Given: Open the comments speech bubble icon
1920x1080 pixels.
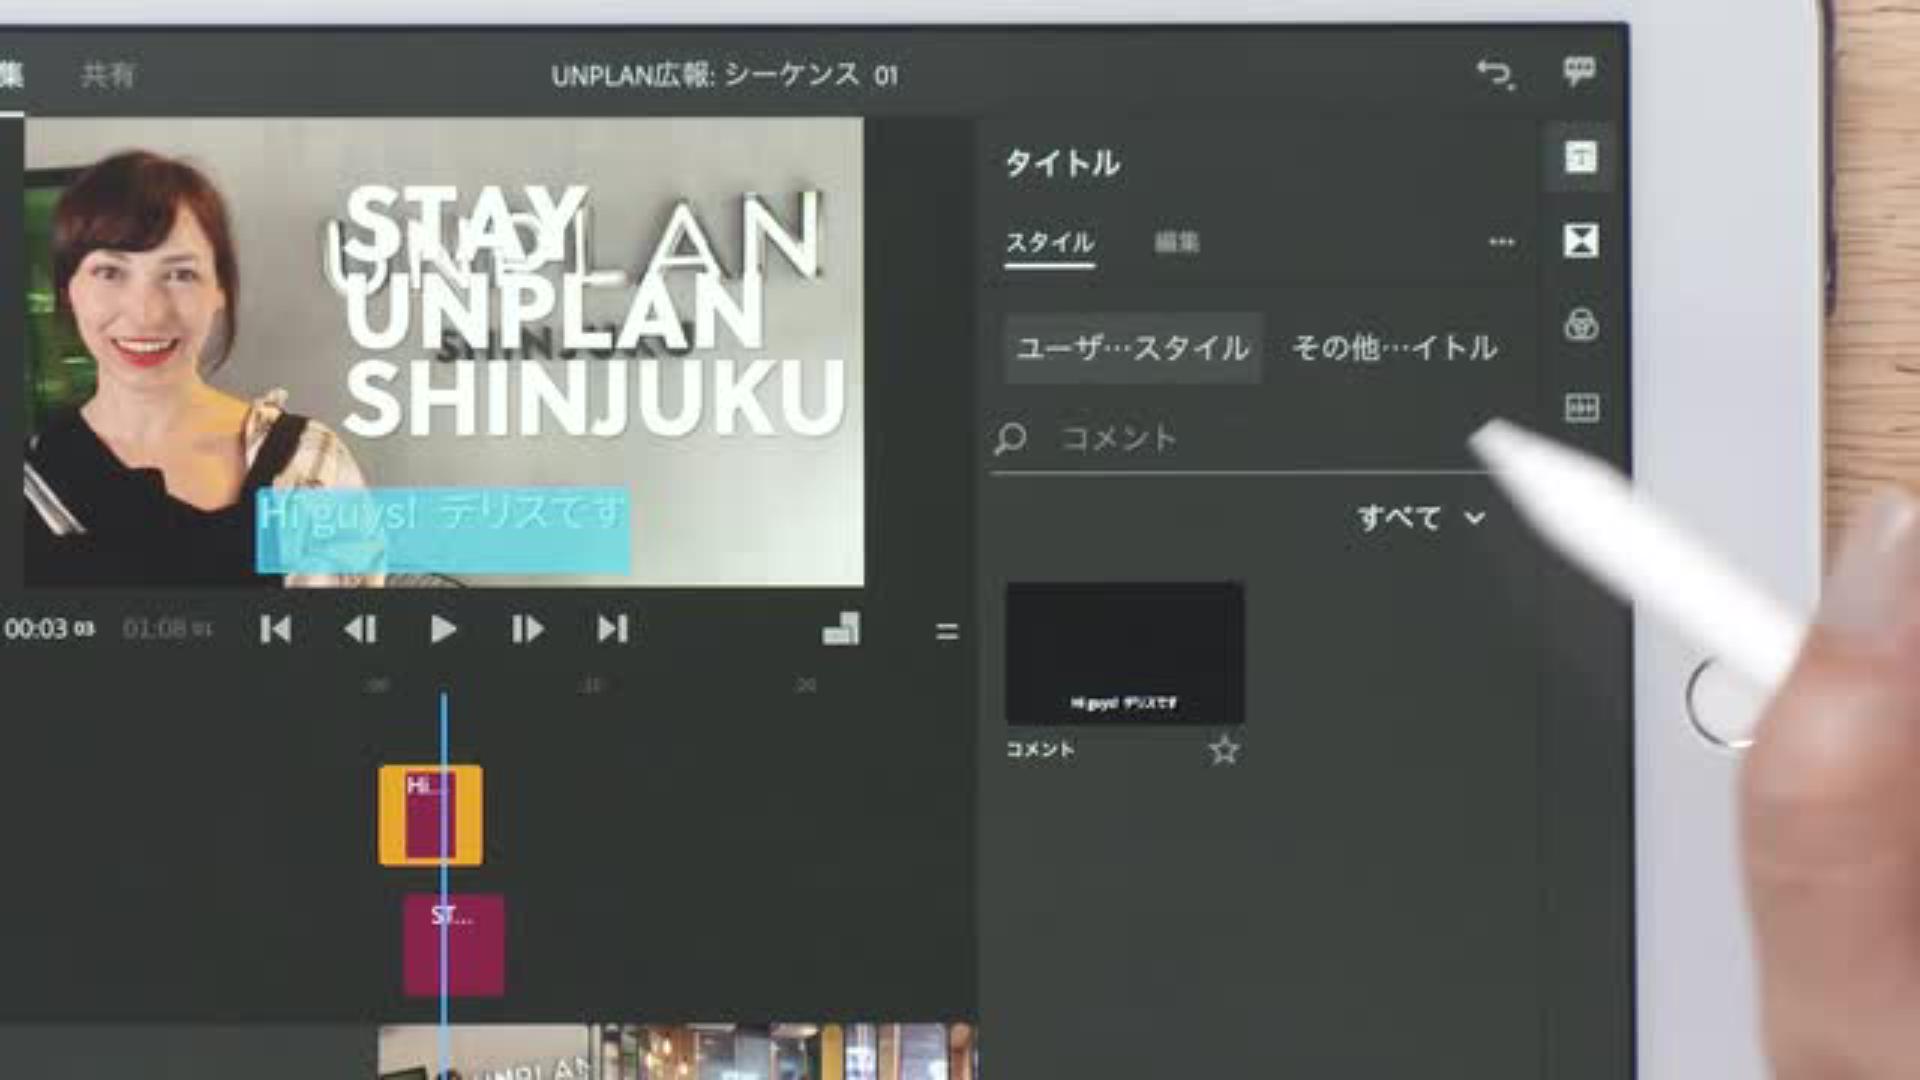Looking at the screenshot, I should click(x=1579, y=72).
